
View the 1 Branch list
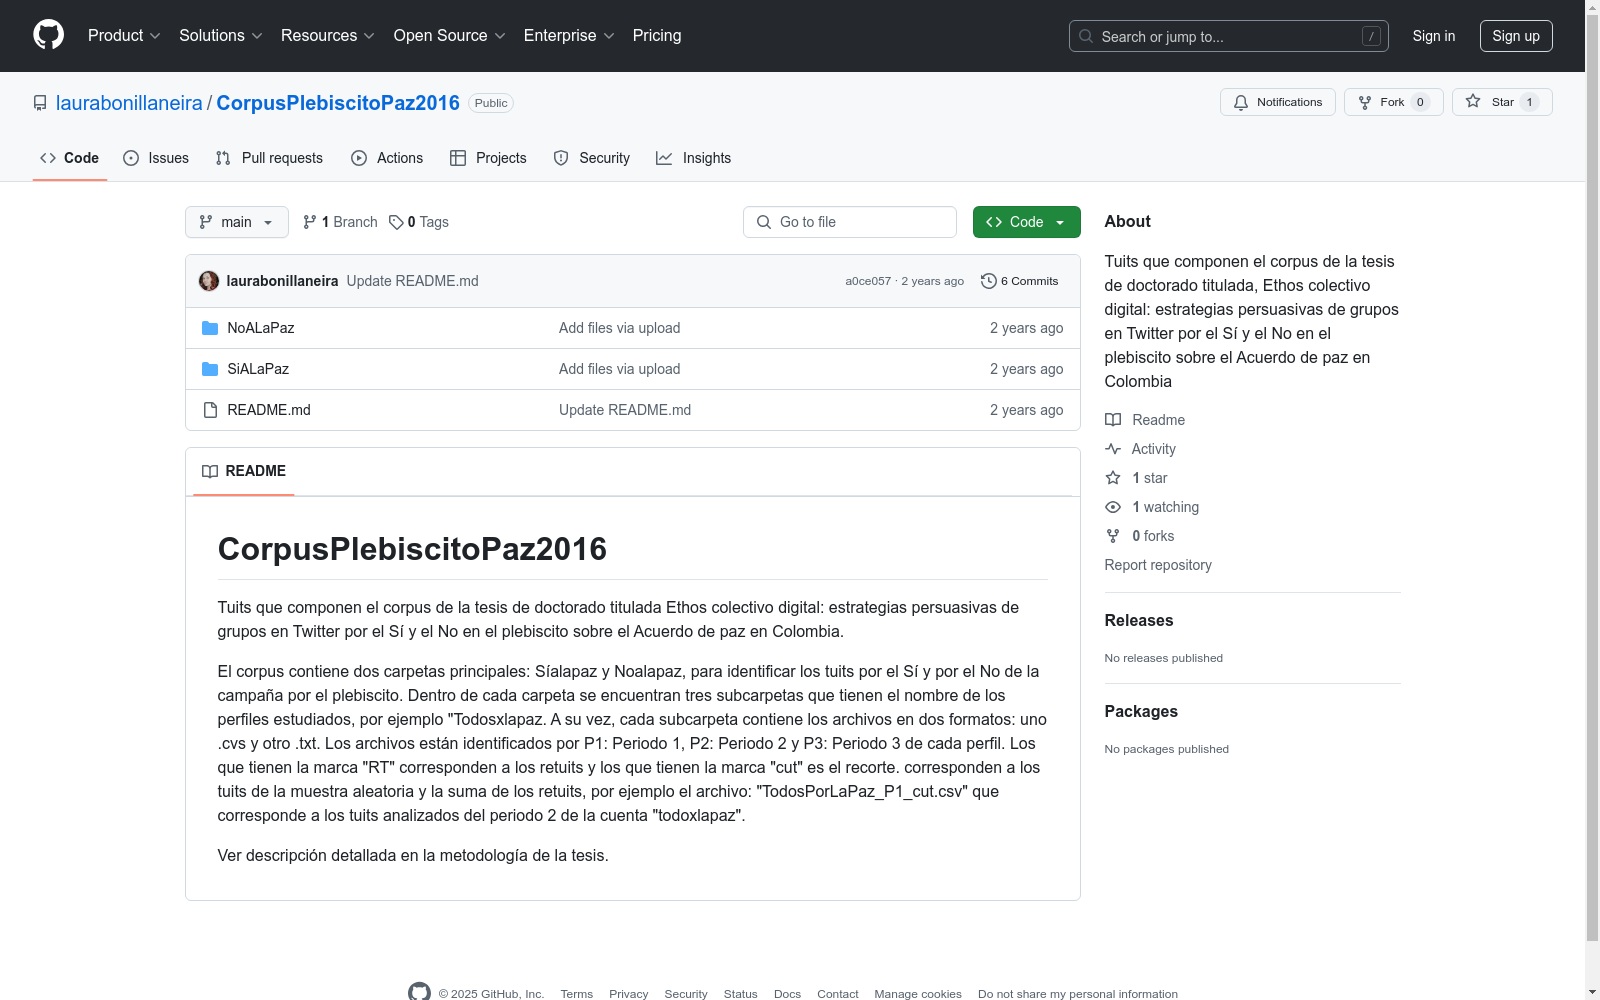tap(340, 222)
